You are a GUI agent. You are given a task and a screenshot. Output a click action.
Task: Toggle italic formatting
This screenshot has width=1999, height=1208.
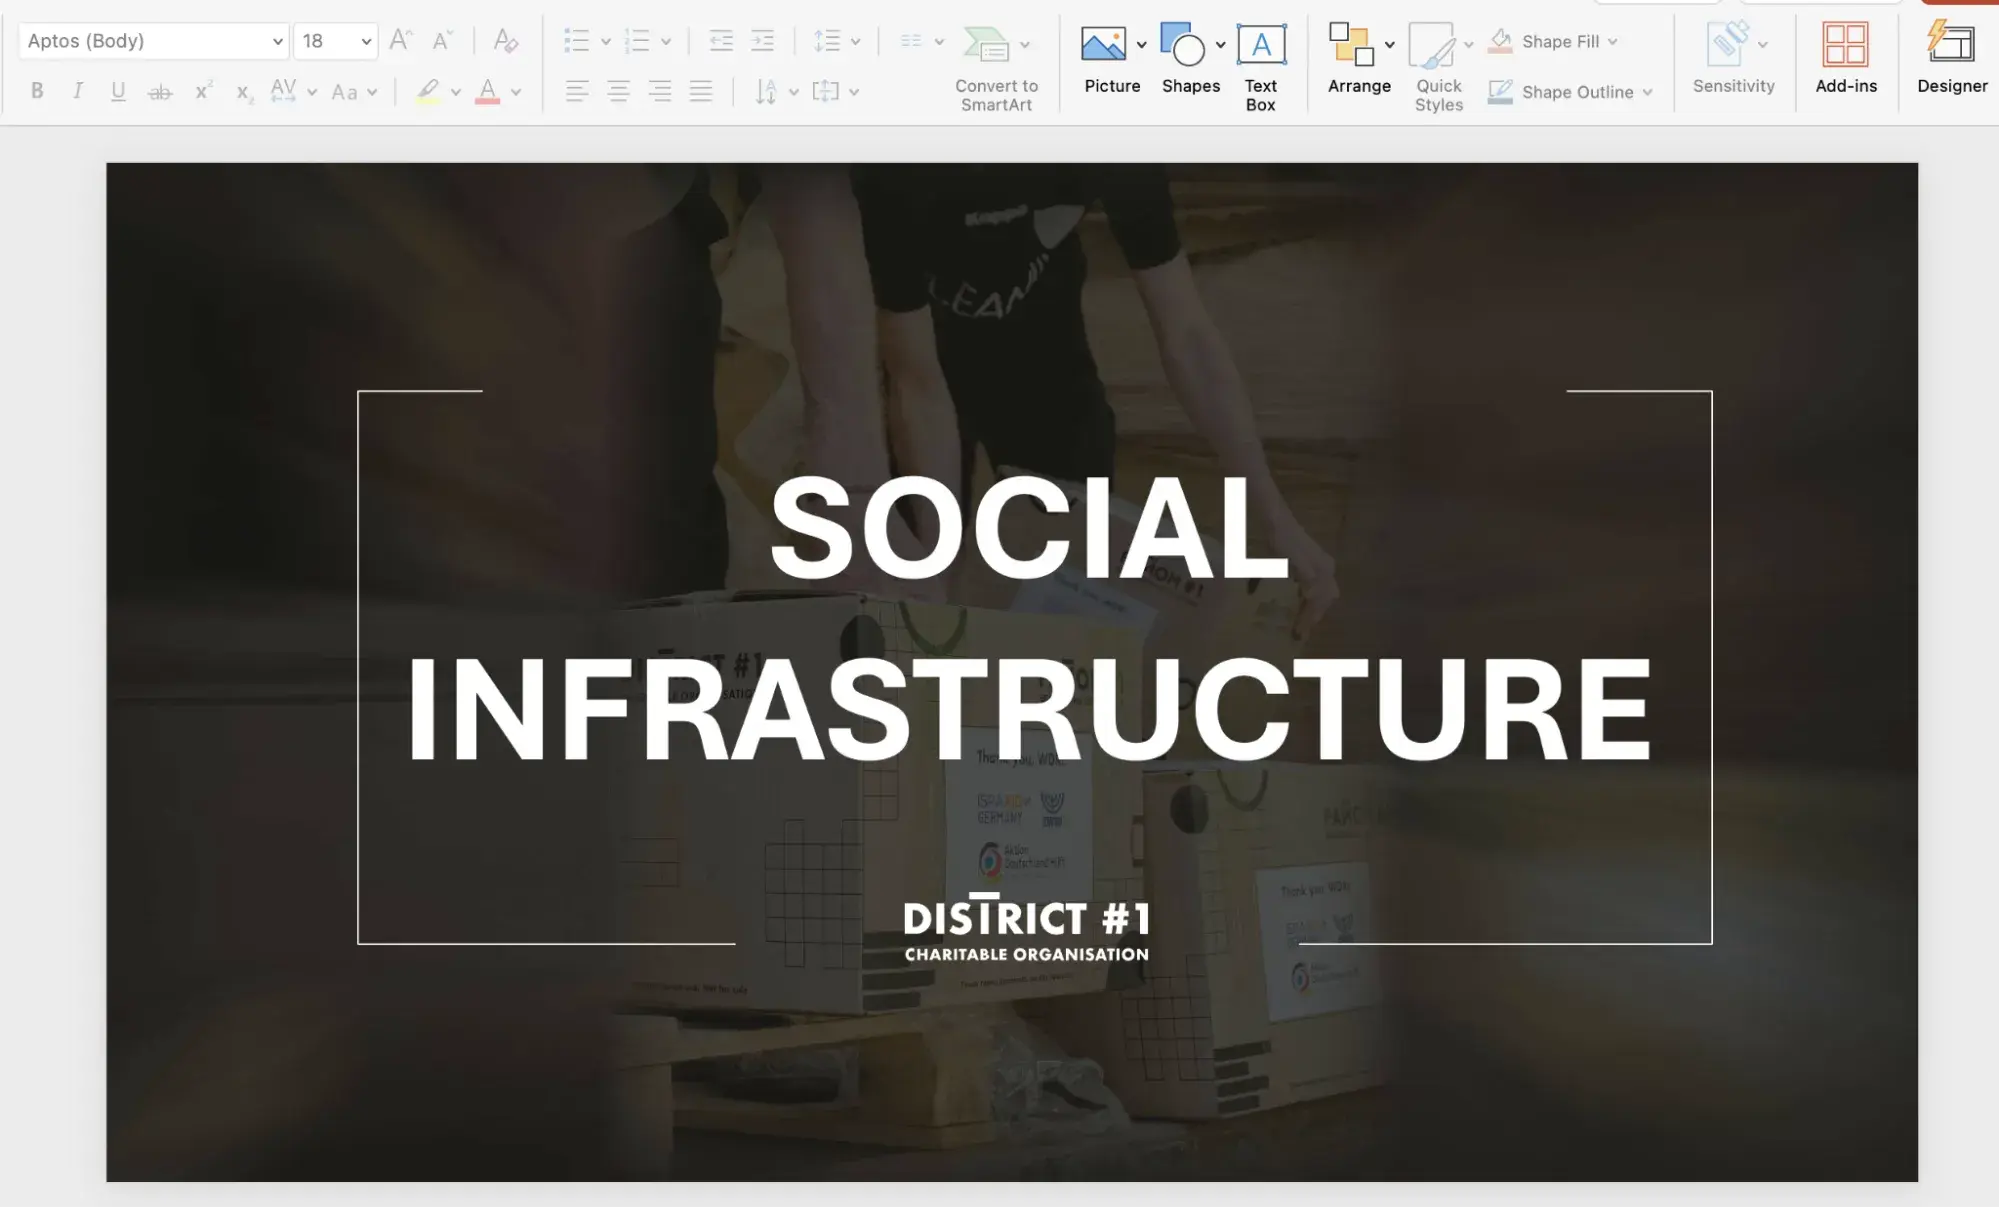pyautogui.click(x=78, y=91)
